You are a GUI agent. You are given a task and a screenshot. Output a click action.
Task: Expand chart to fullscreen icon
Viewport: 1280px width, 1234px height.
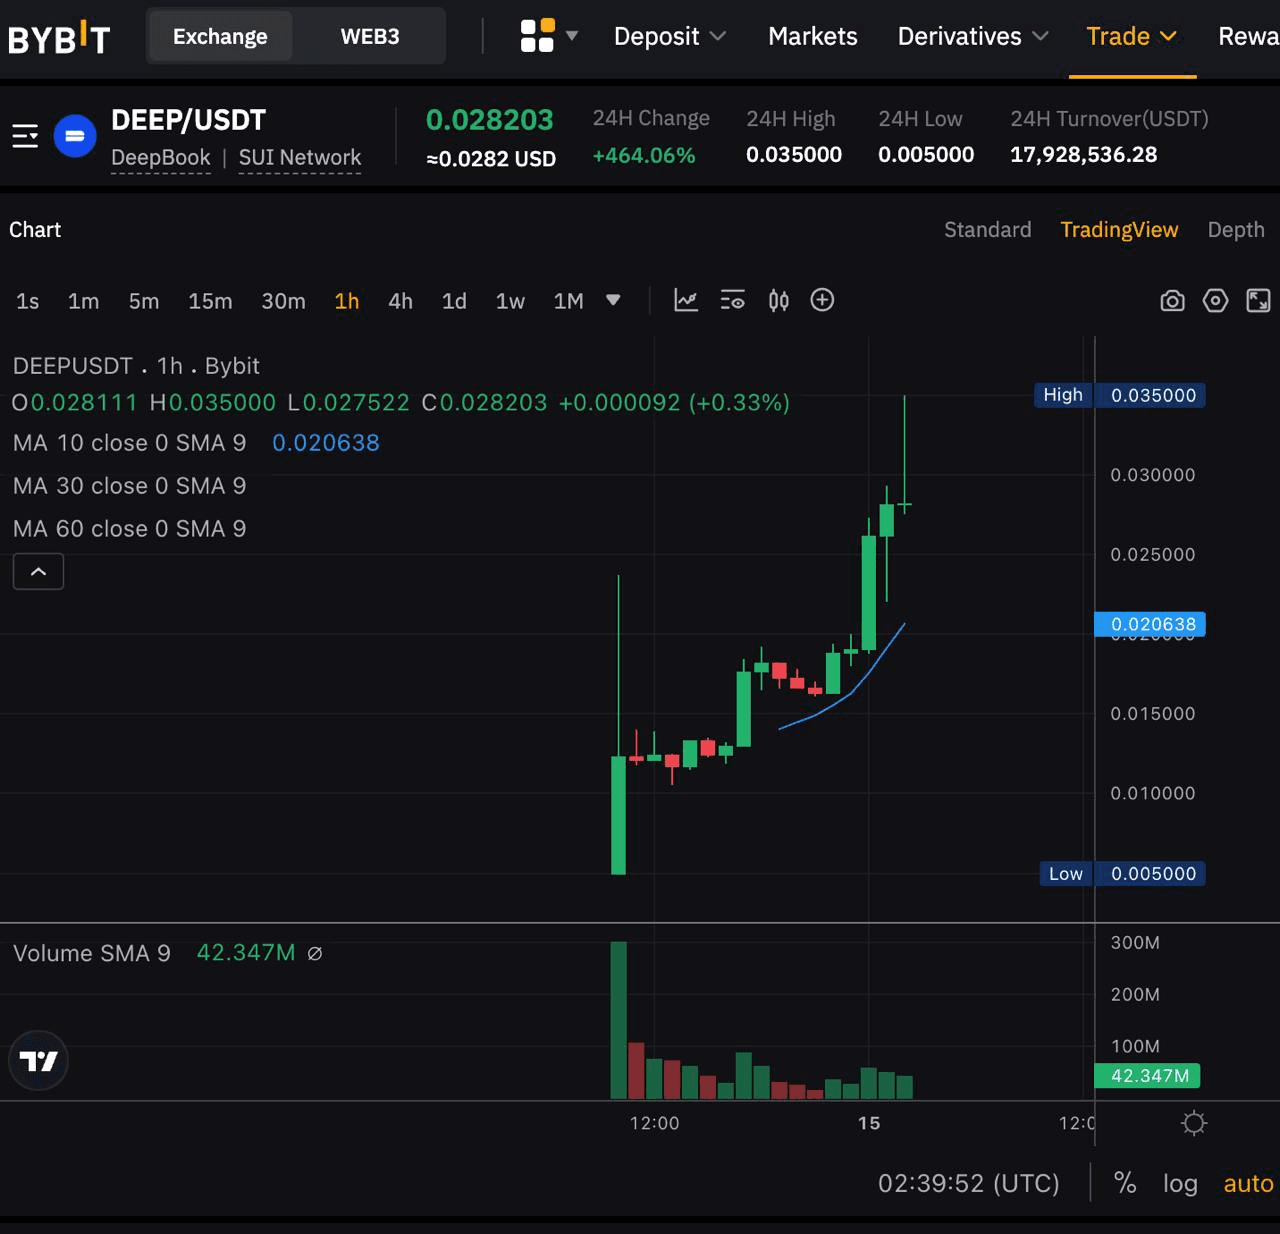tap(1258, 301)
